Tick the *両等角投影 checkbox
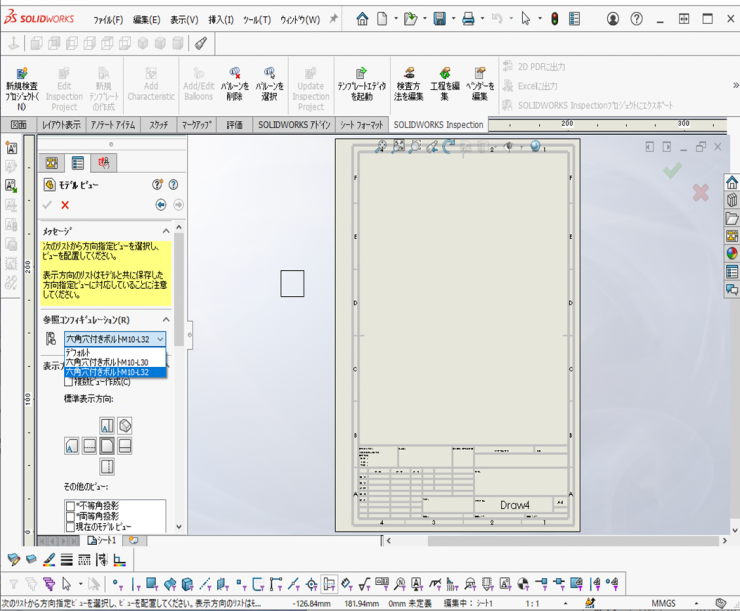Image resolution: width=740 pixels, height=611 pixels. pos(70,516)
